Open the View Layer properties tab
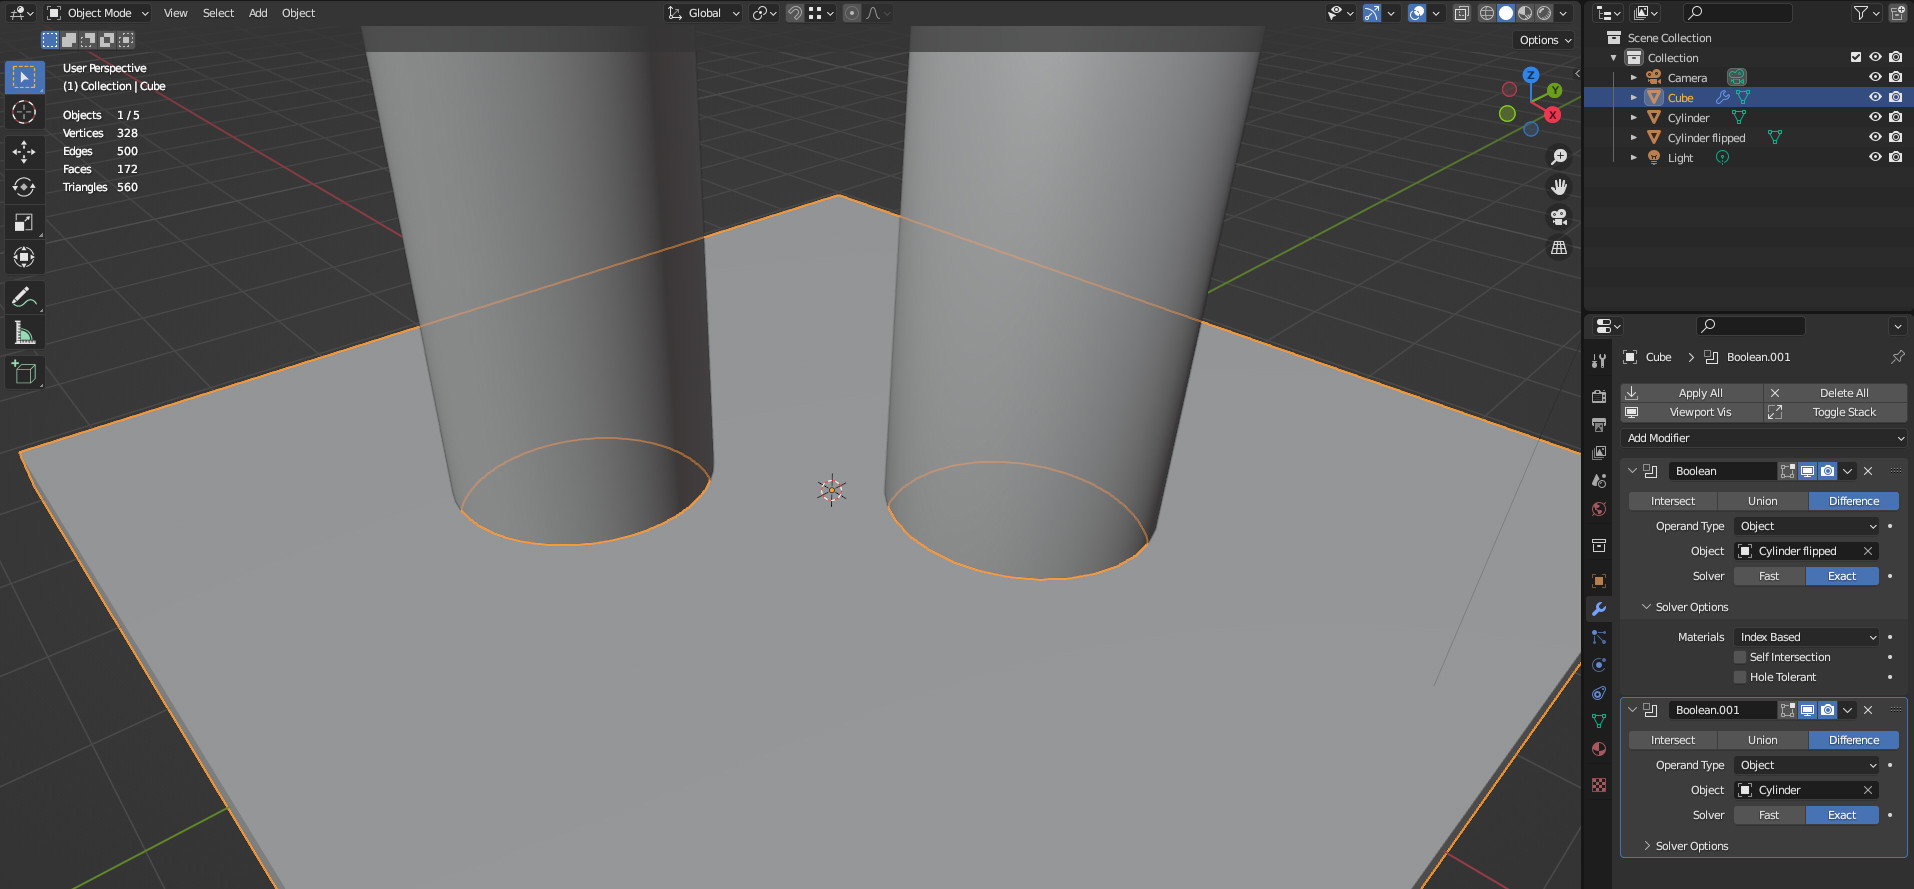Image resolution: width=1914 pixels, height=889 pixels. (x=1599, y=453)
